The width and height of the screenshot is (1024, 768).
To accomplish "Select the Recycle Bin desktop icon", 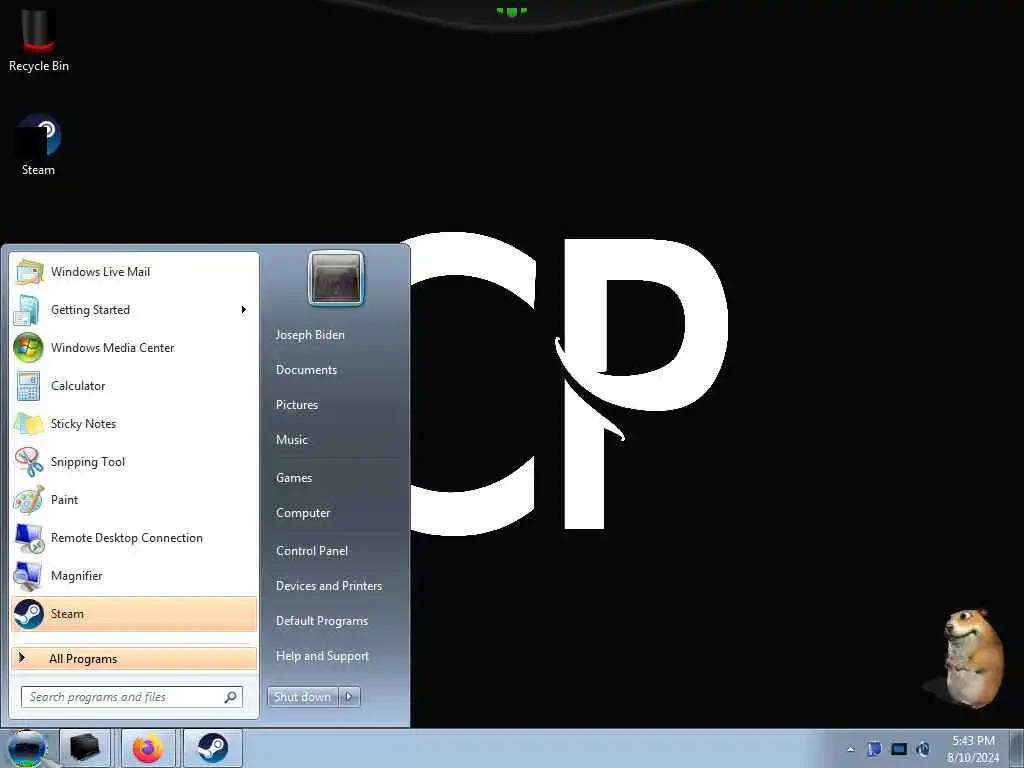I will point(39,40).
